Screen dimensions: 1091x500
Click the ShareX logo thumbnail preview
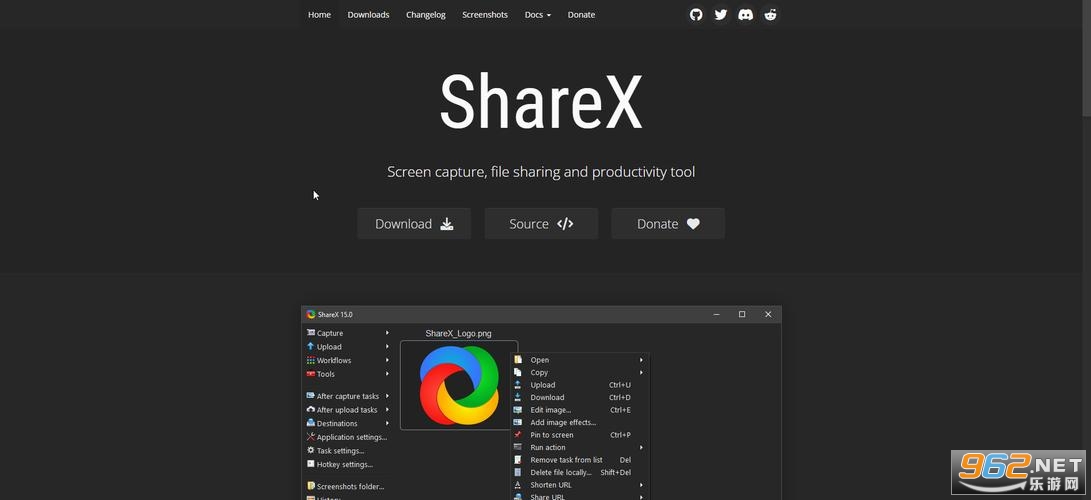pos(459,385)
